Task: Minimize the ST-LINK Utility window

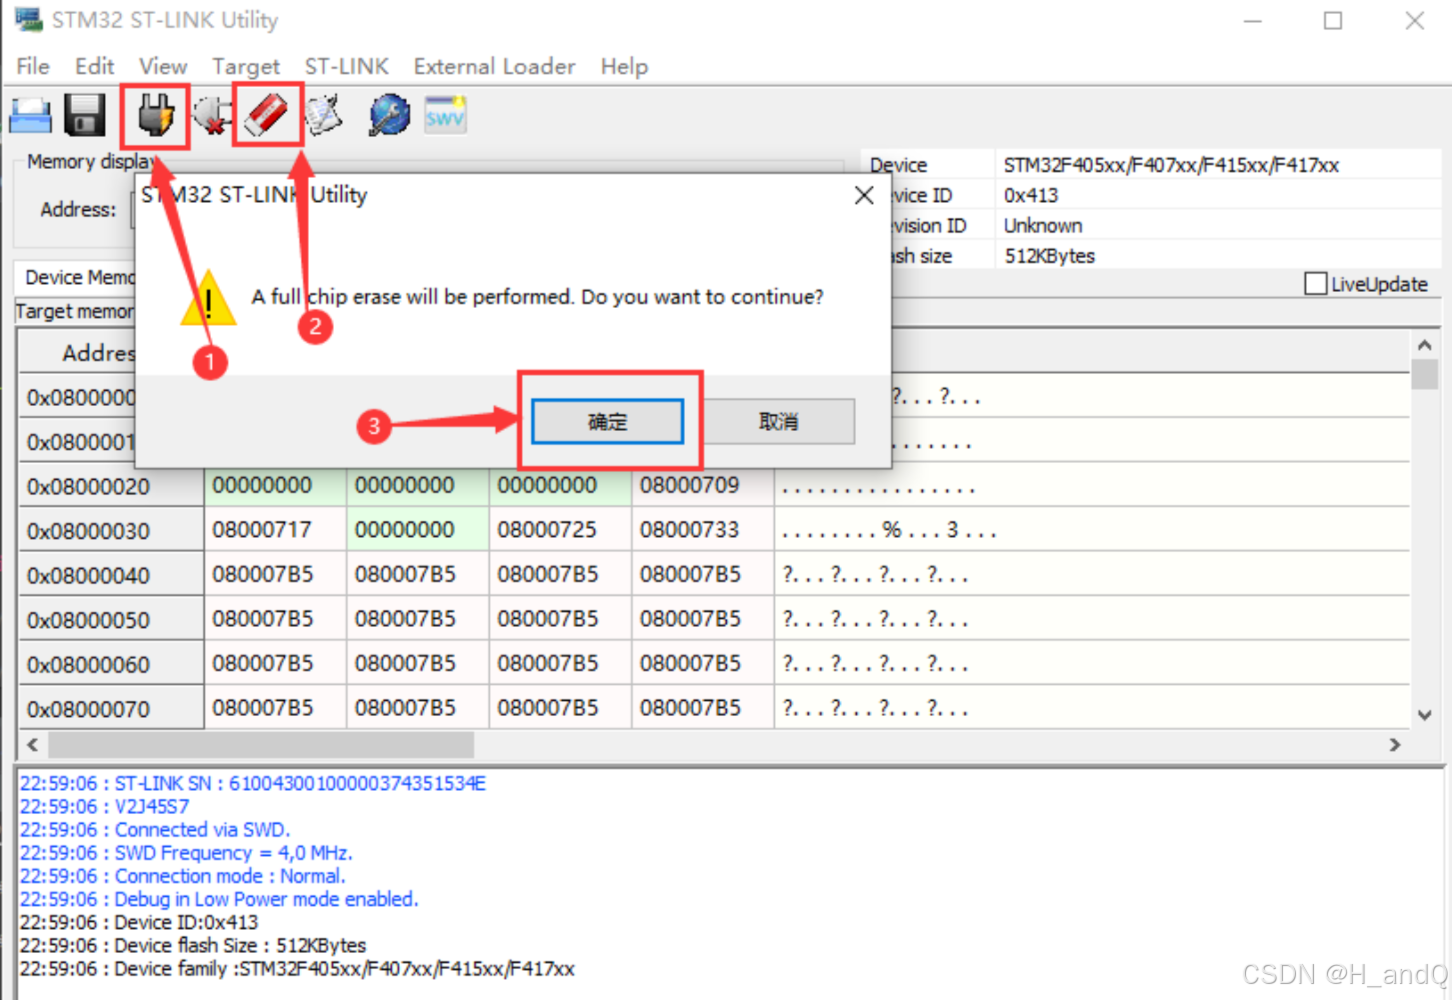Action: point(1253,20)
